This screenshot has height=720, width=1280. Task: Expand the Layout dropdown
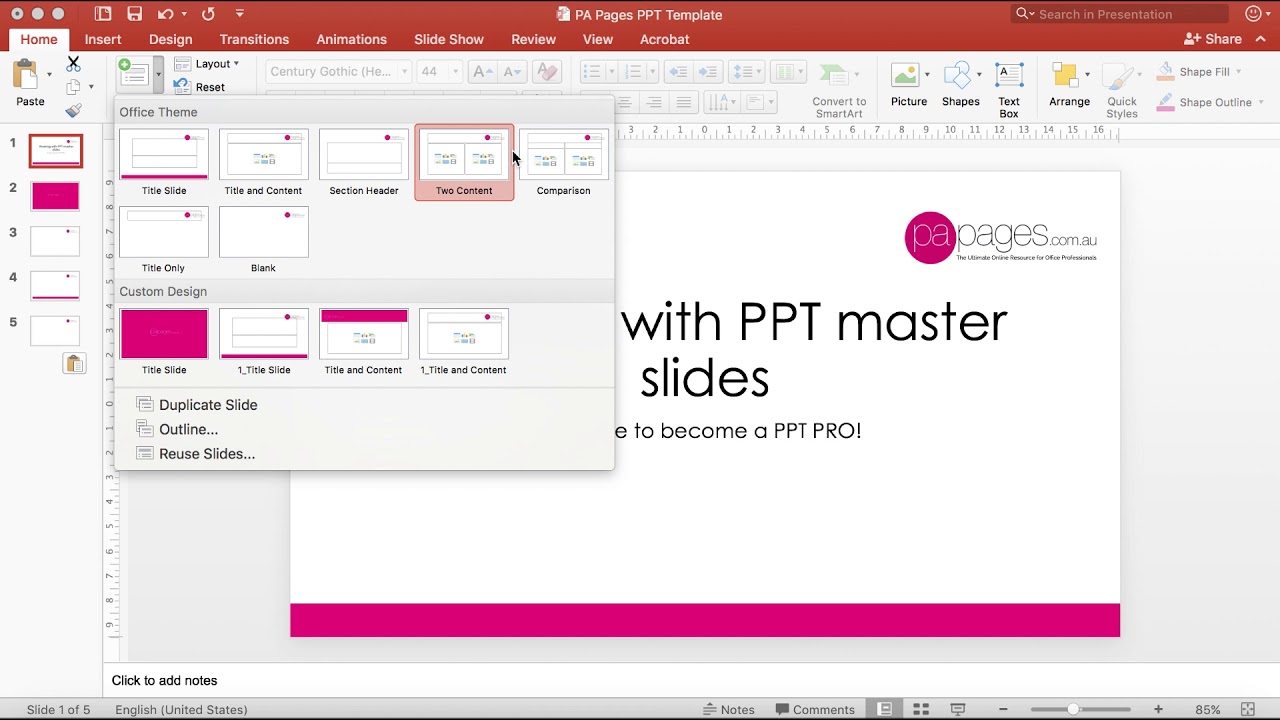tap(208, 63)
